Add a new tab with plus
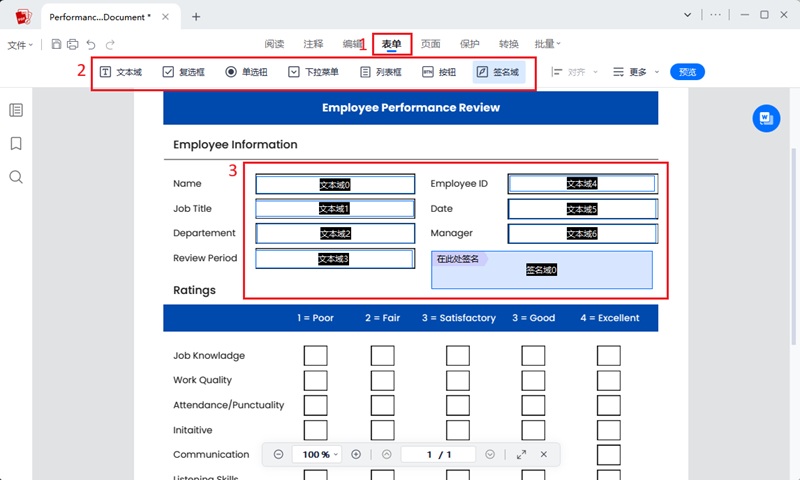 [196, 17]
